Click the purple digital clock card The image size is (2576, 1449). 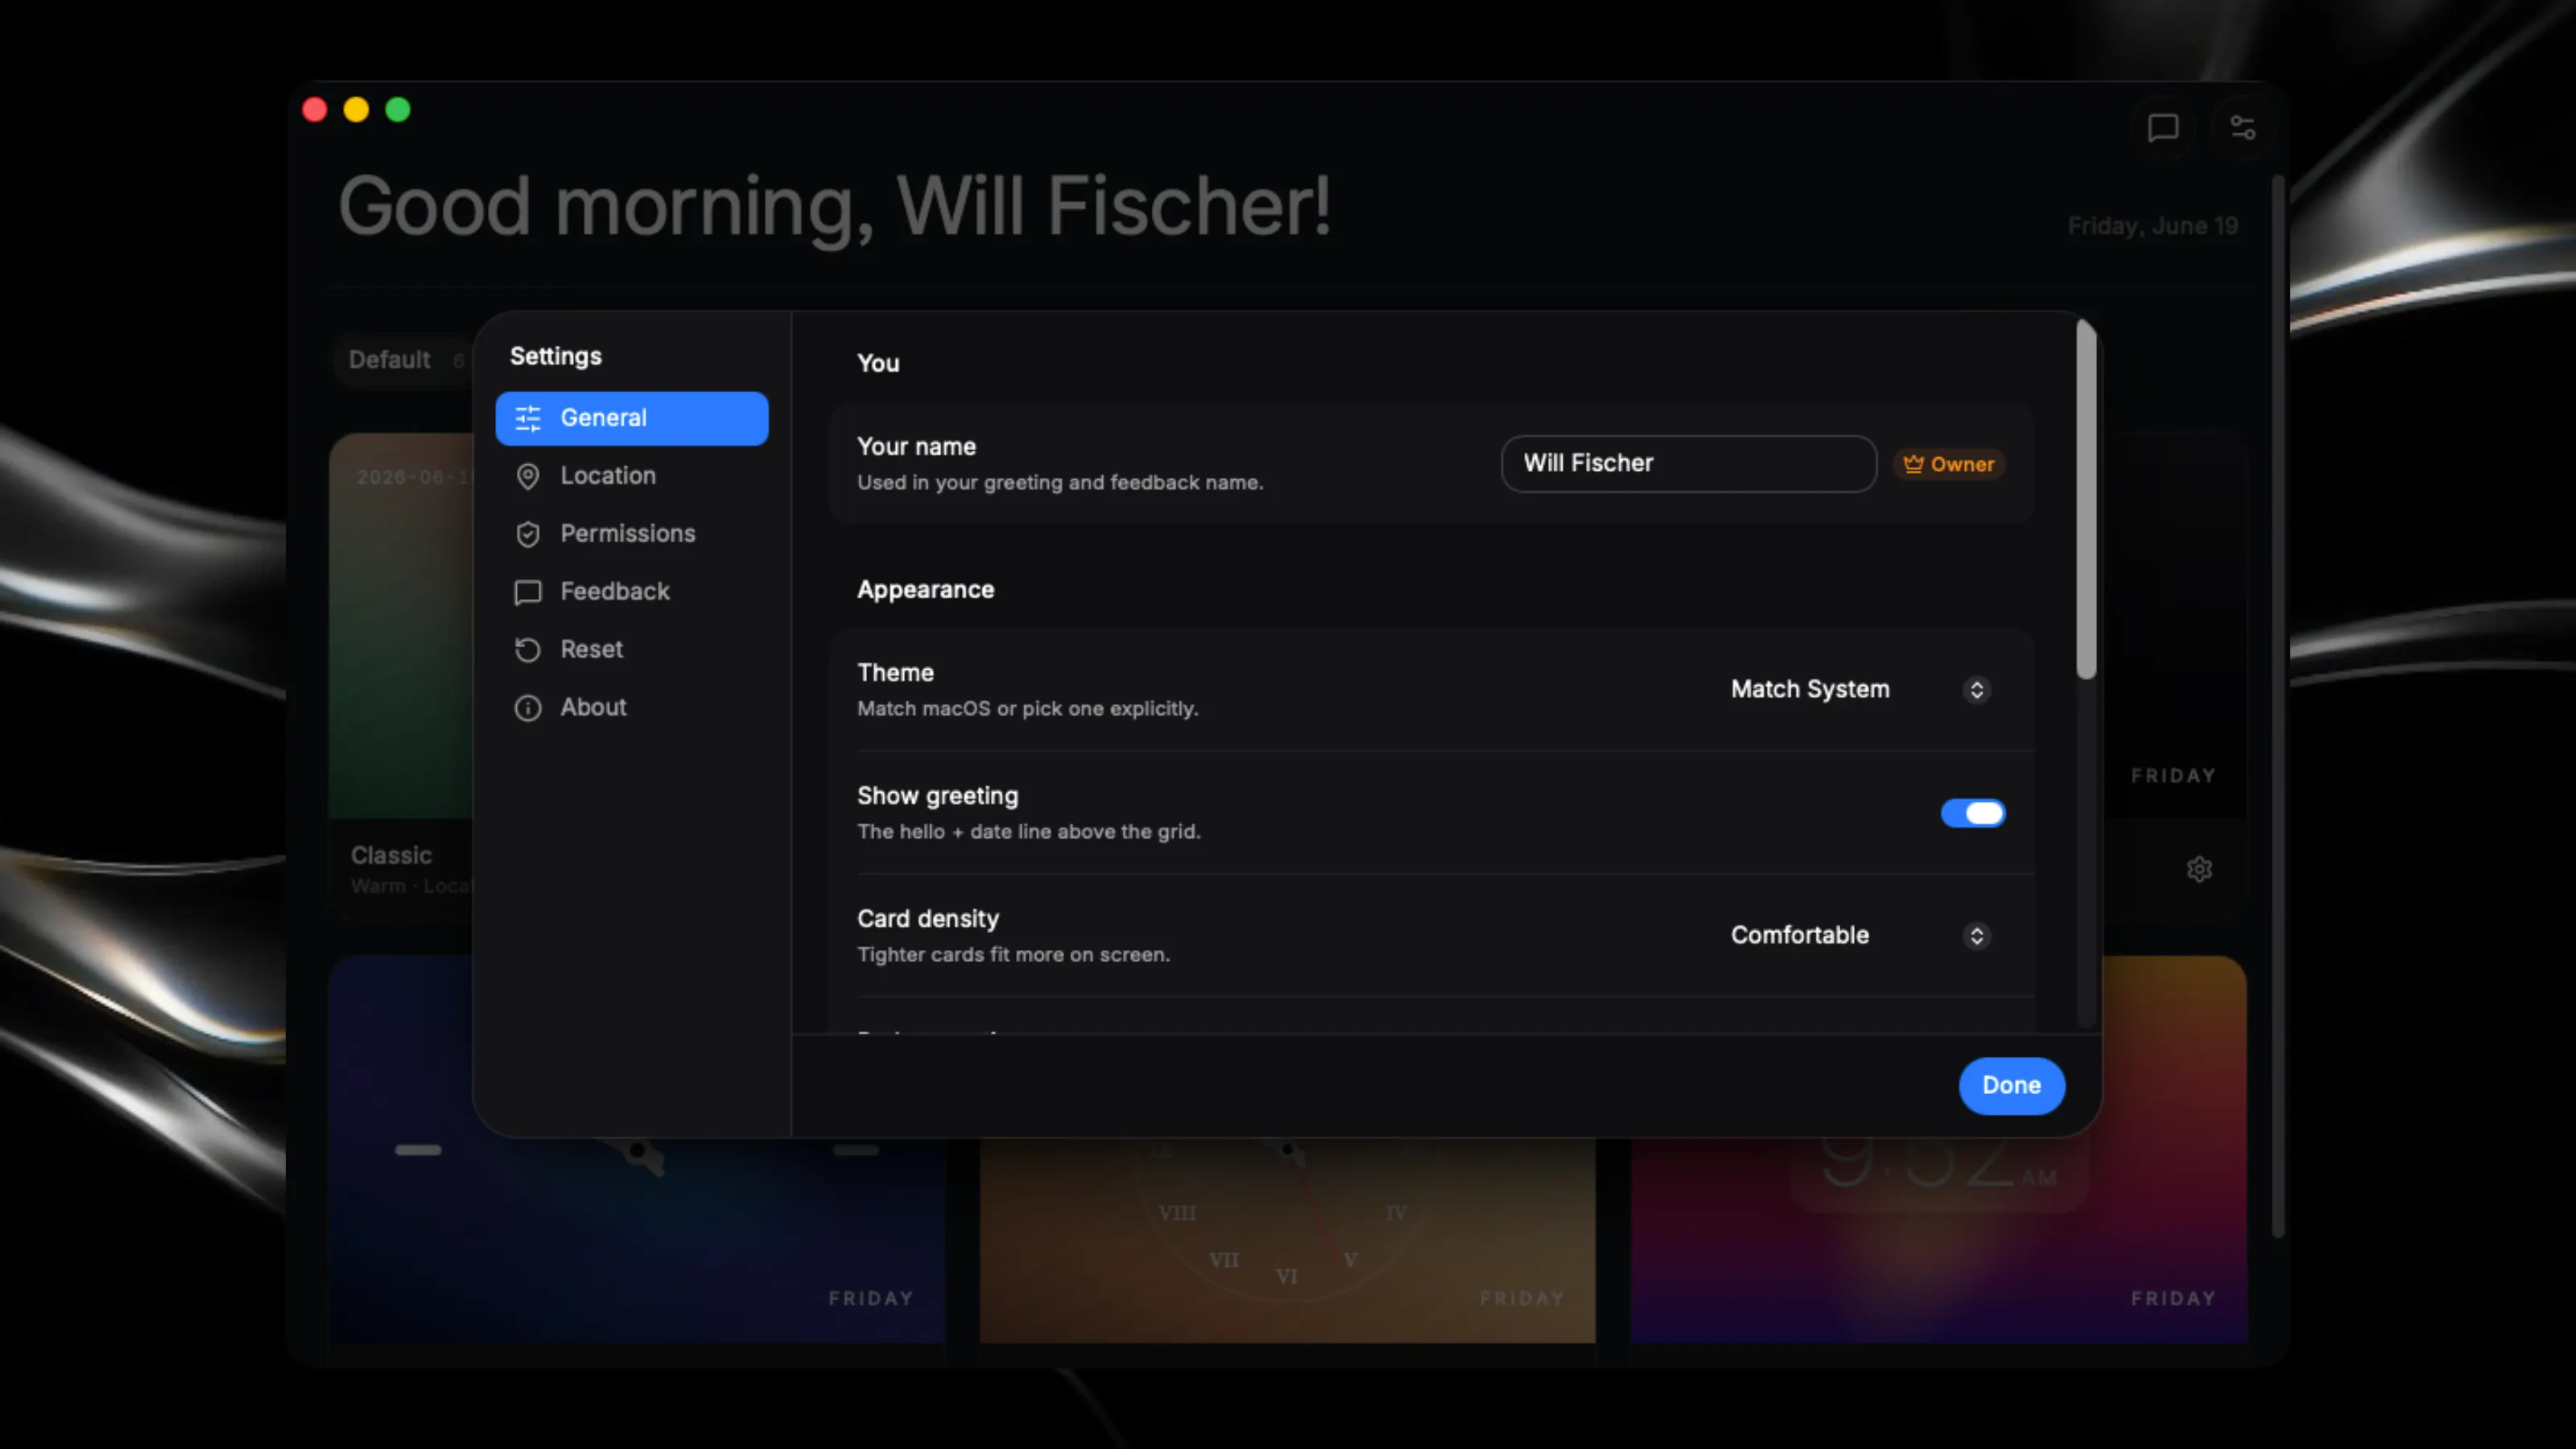coord(1938,1240)
